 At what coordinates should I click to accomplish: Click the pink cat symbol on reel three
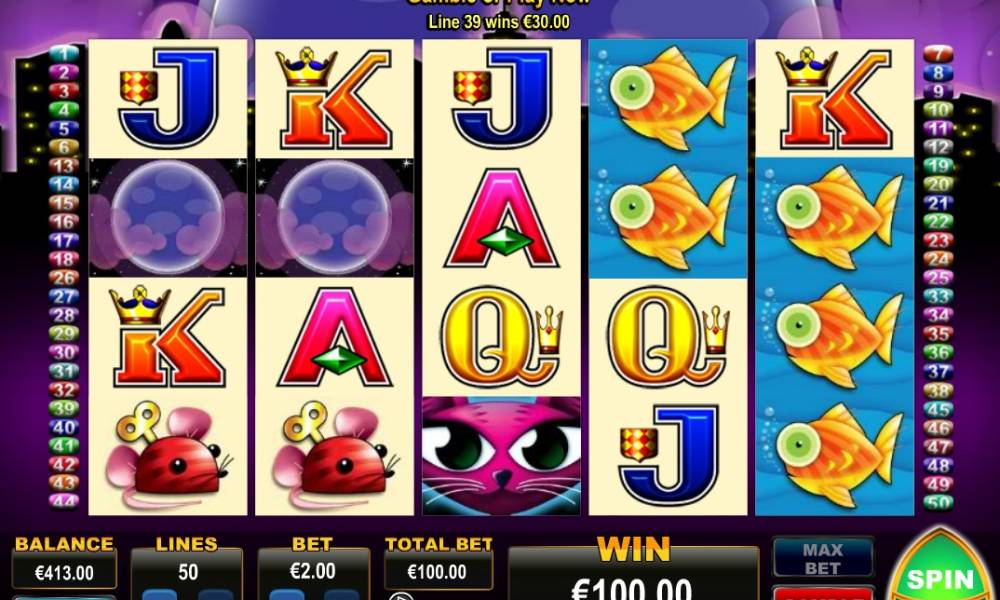501,455
